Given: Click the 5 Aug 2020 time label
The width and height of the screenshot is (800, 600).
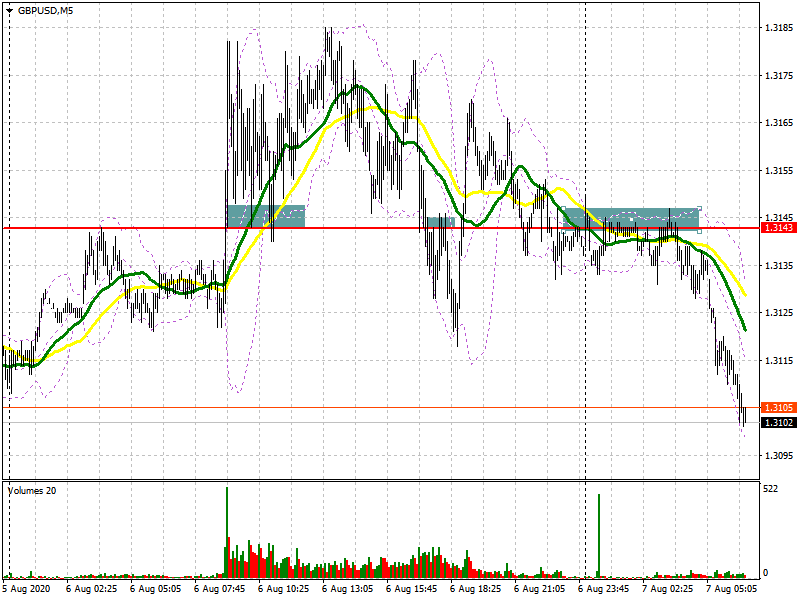Looking at the screenshot, I should point(27,589).
